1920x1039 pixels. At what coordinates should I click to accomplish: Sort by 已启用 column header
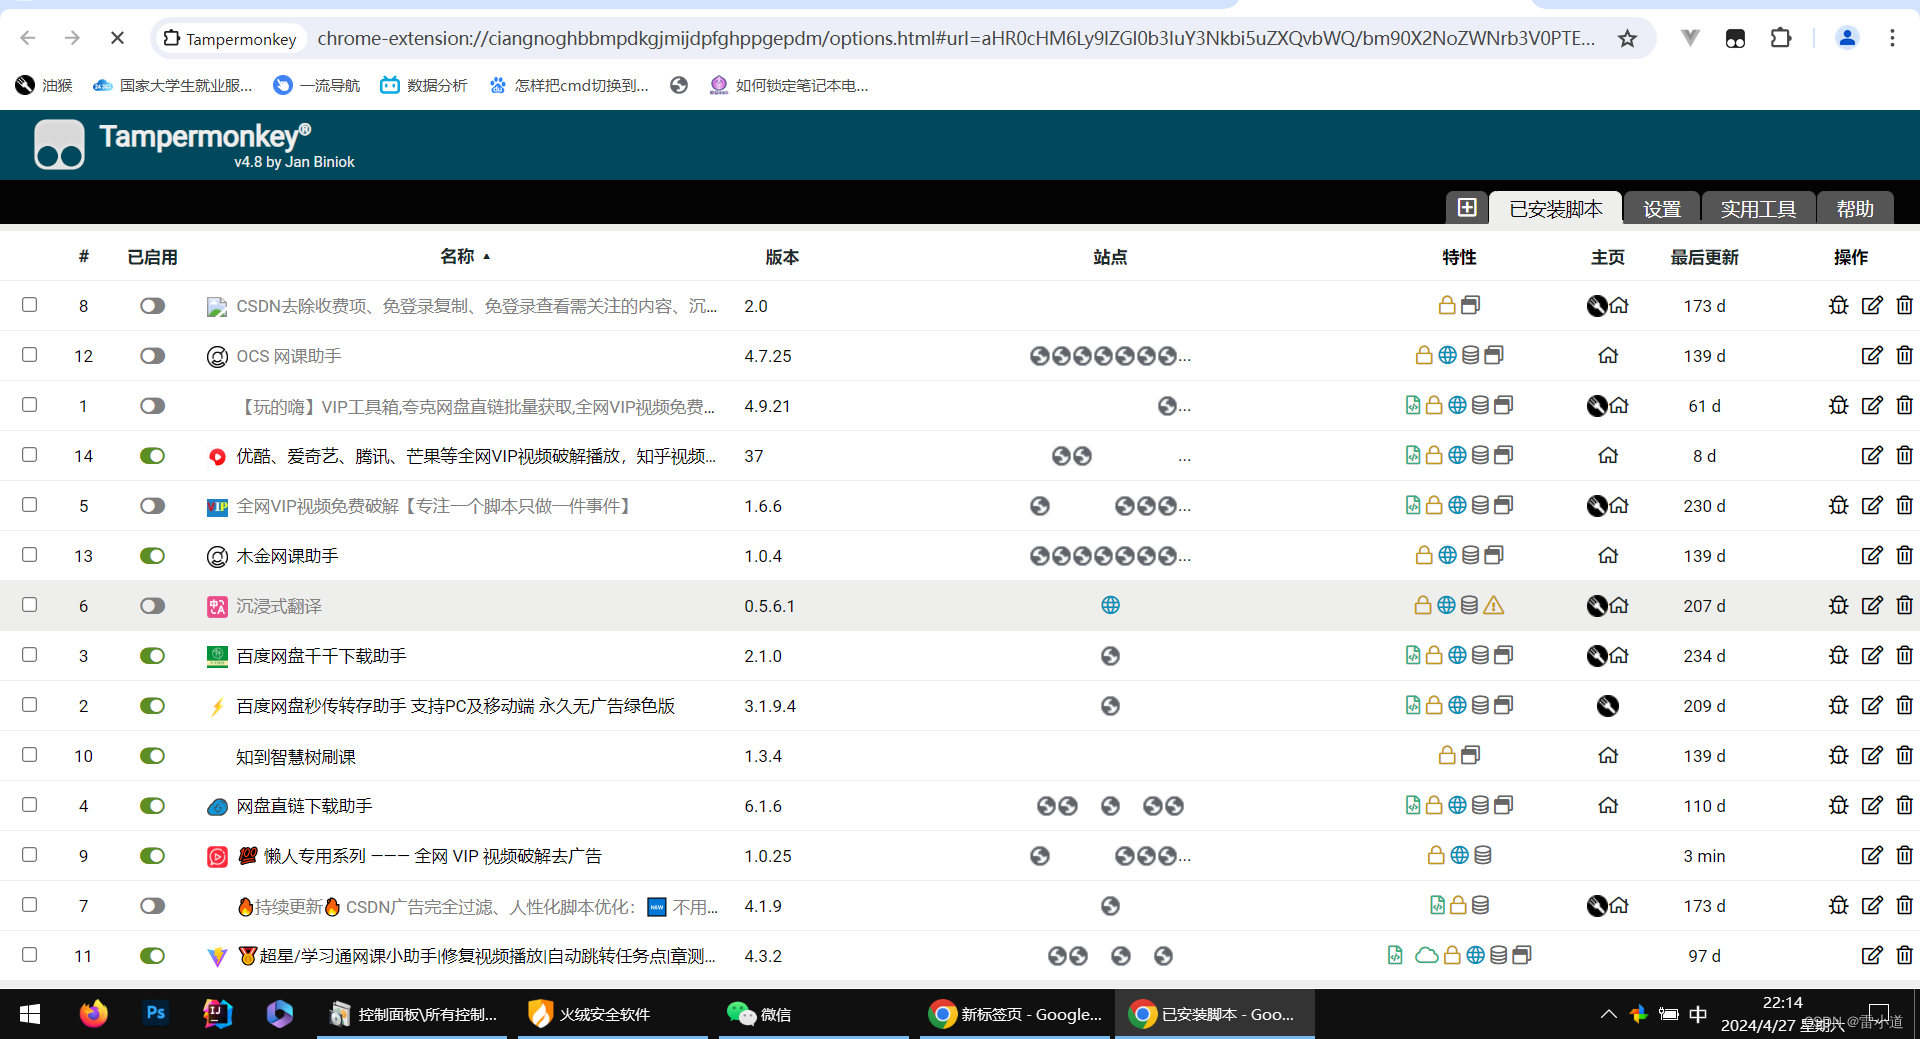tap(152, 257)
